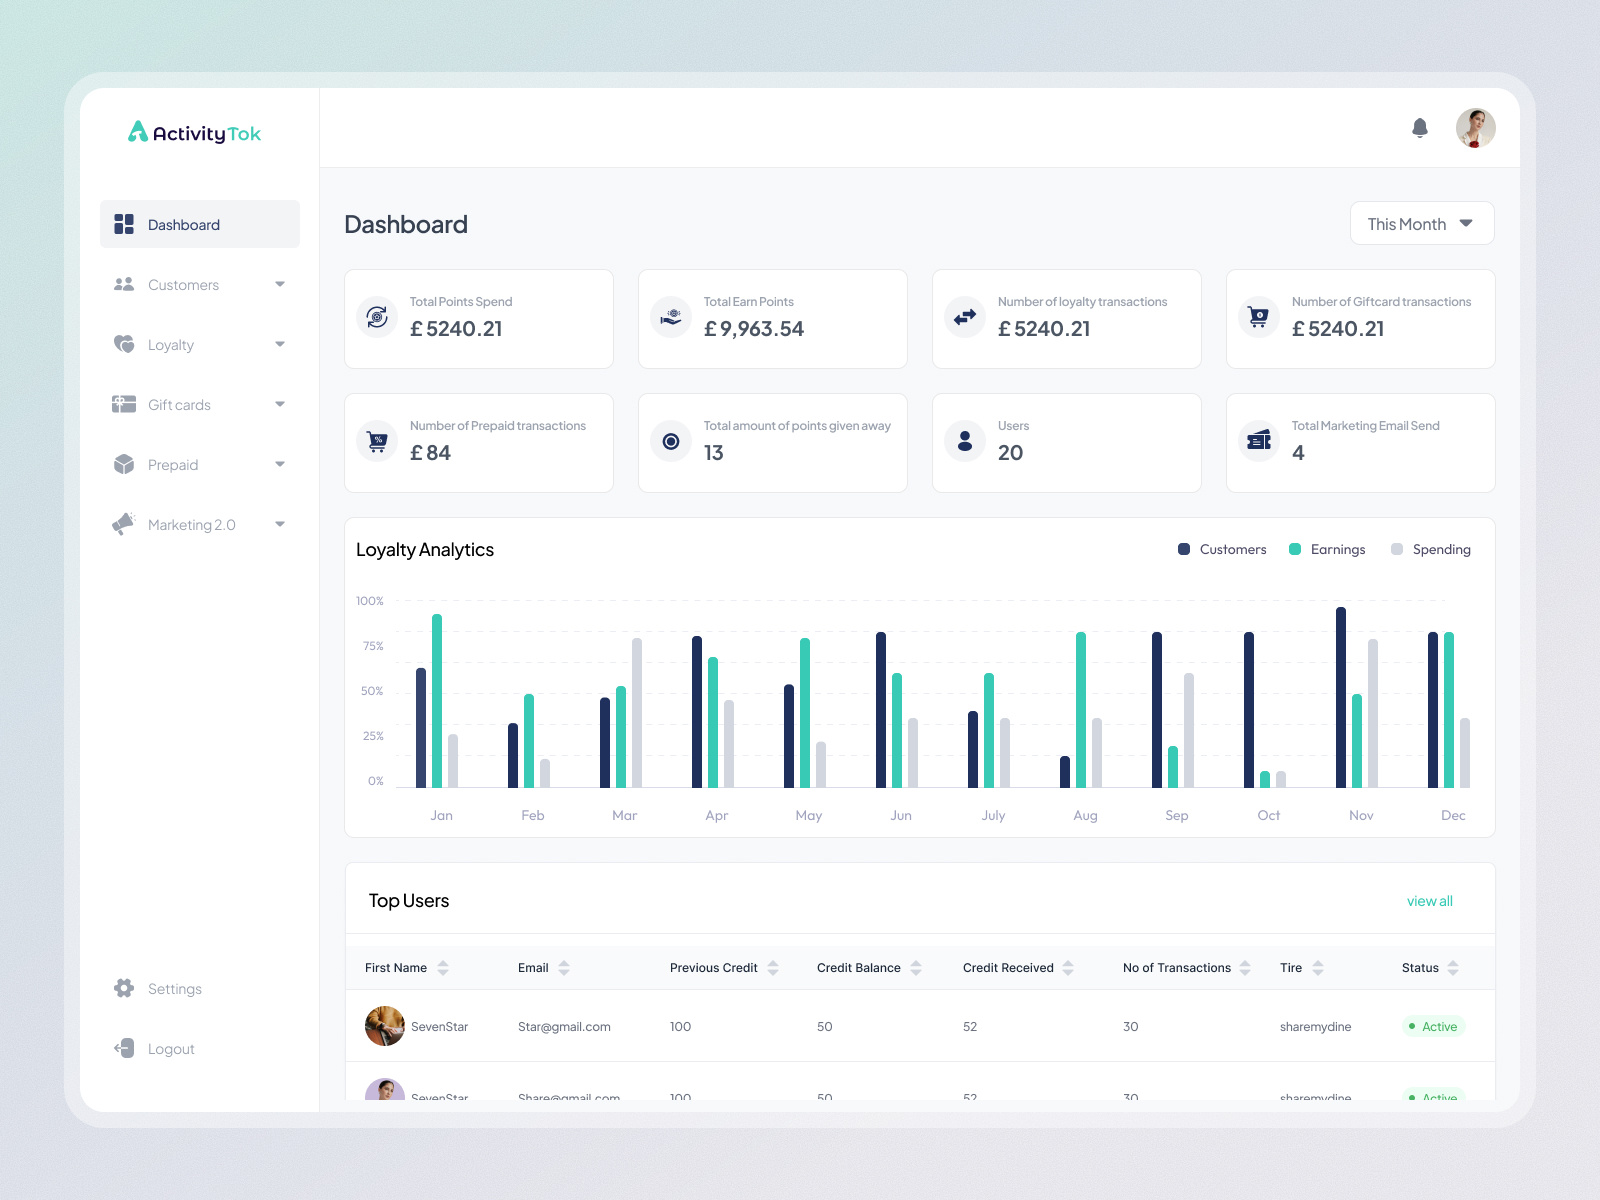Select Dashboard from the sidebar menu
1600x1200 pixels.
184,224
